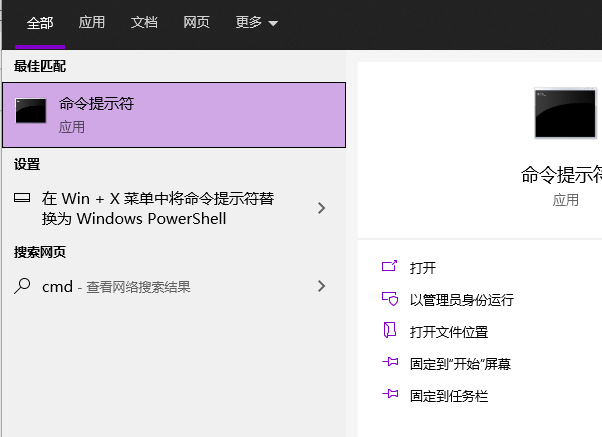Select the 文档 search filter tab

point(144,22)
